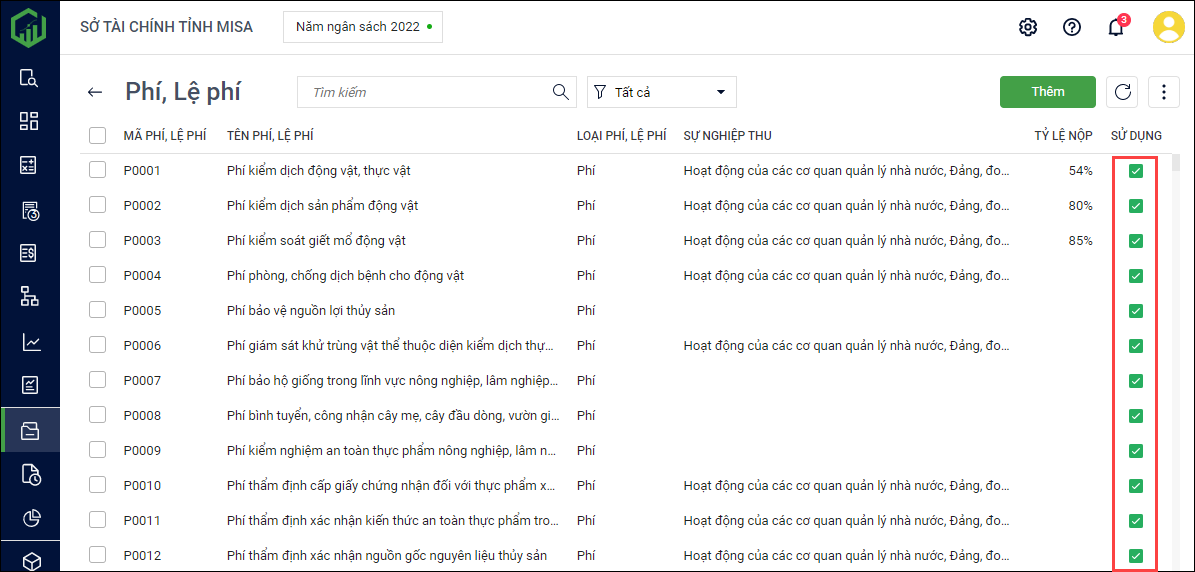Open the line chart icon in the sidebar
The height and width of the screenshot is (572, 1195).
pyautogui.click(x=30, y=342)
